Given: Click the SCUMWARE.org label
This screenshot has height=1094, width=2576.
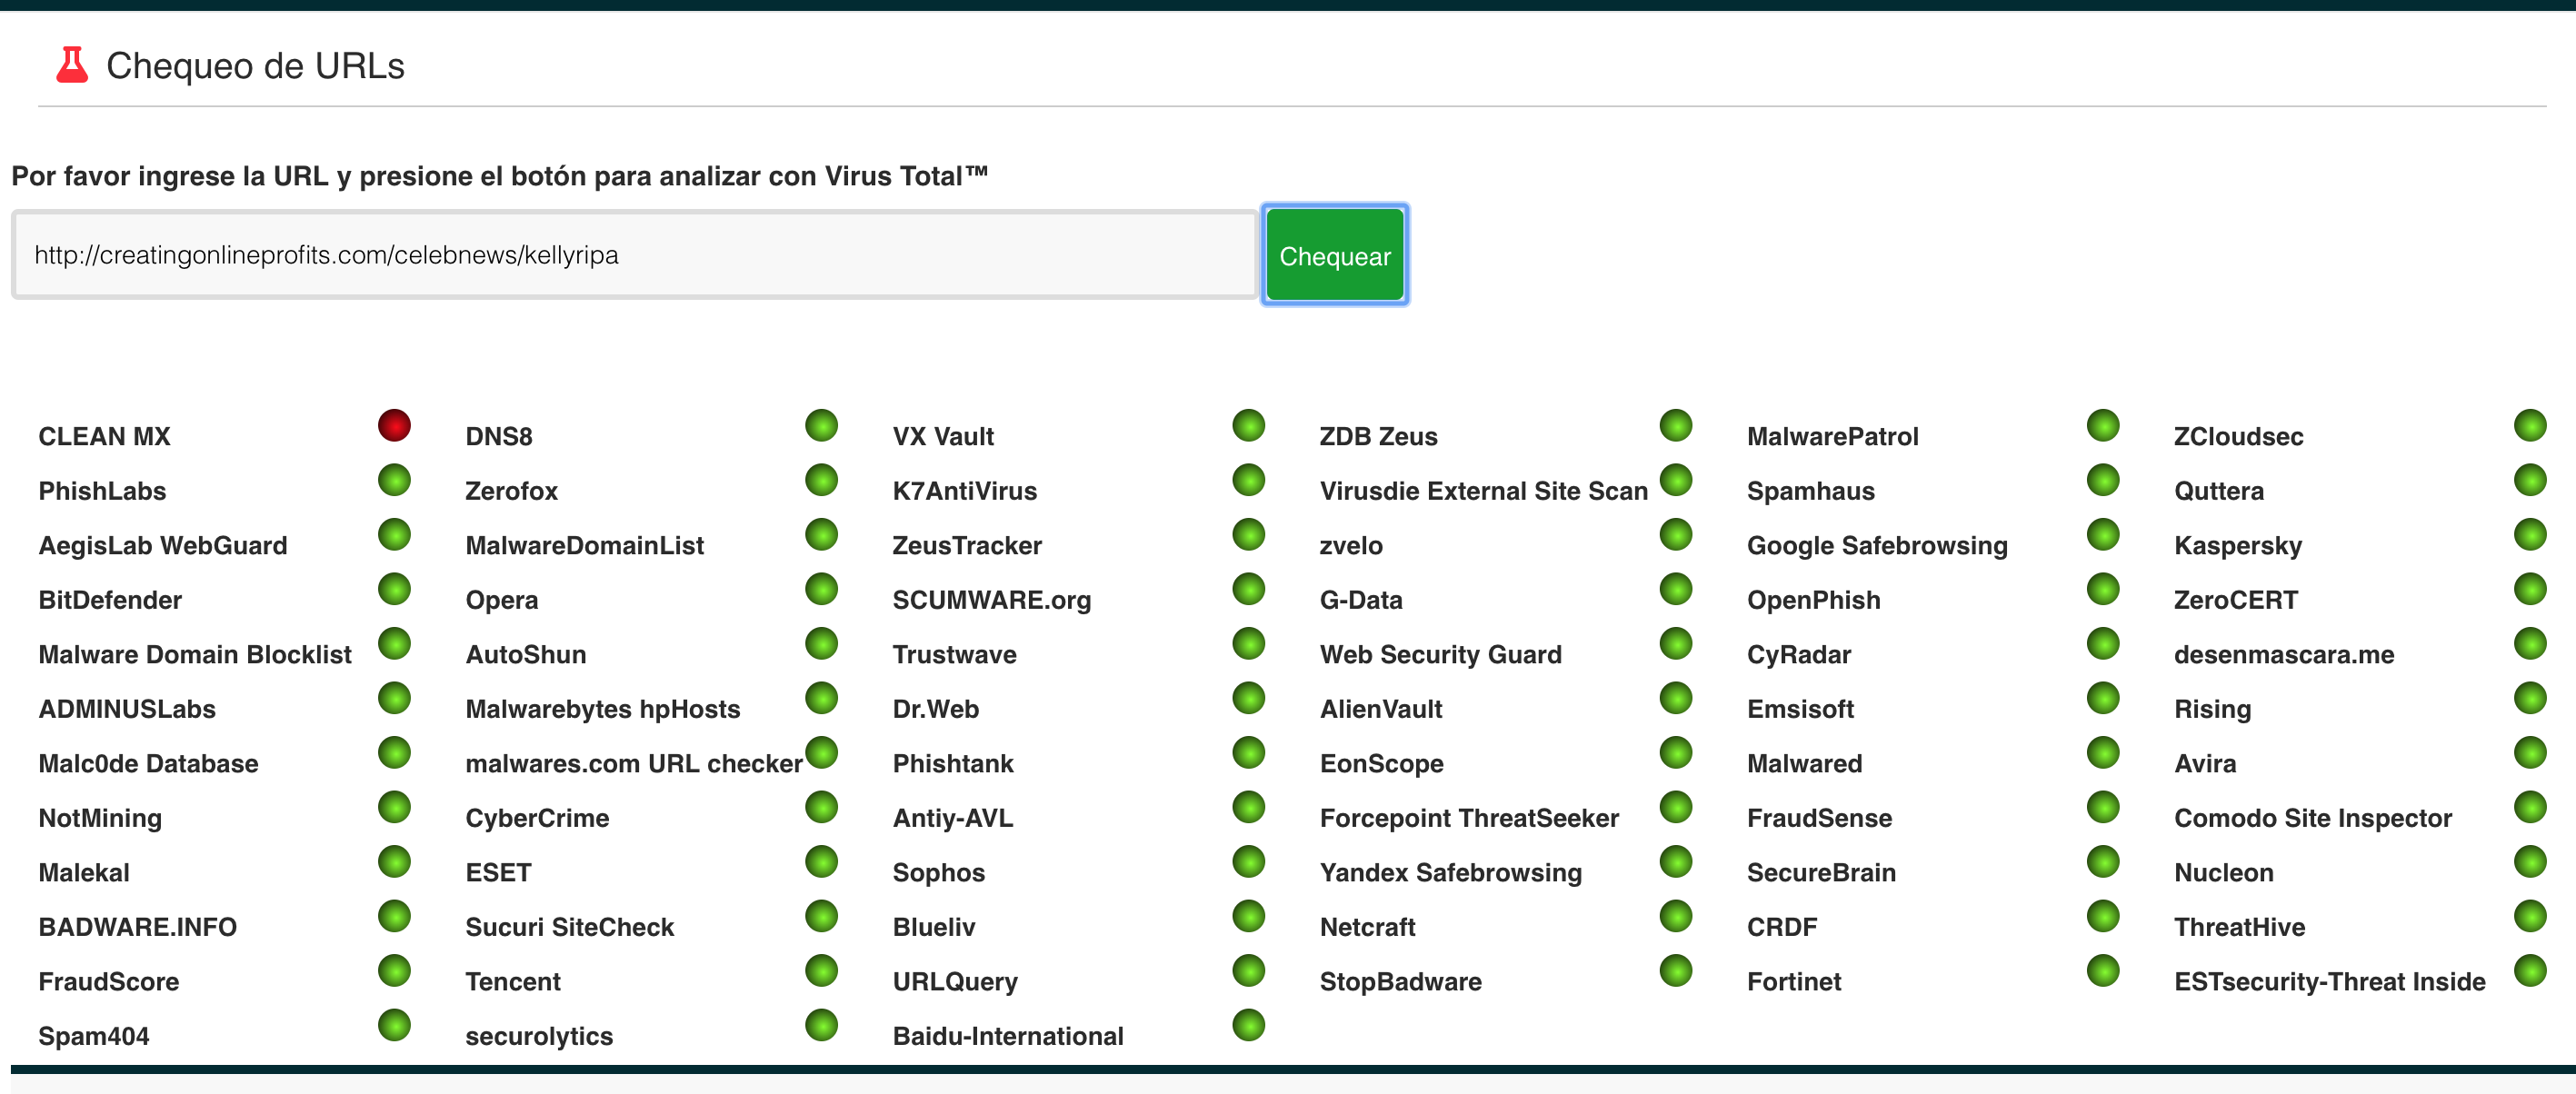Looking at the screenshot, I should pyautogui.click(x=991, y=600).
